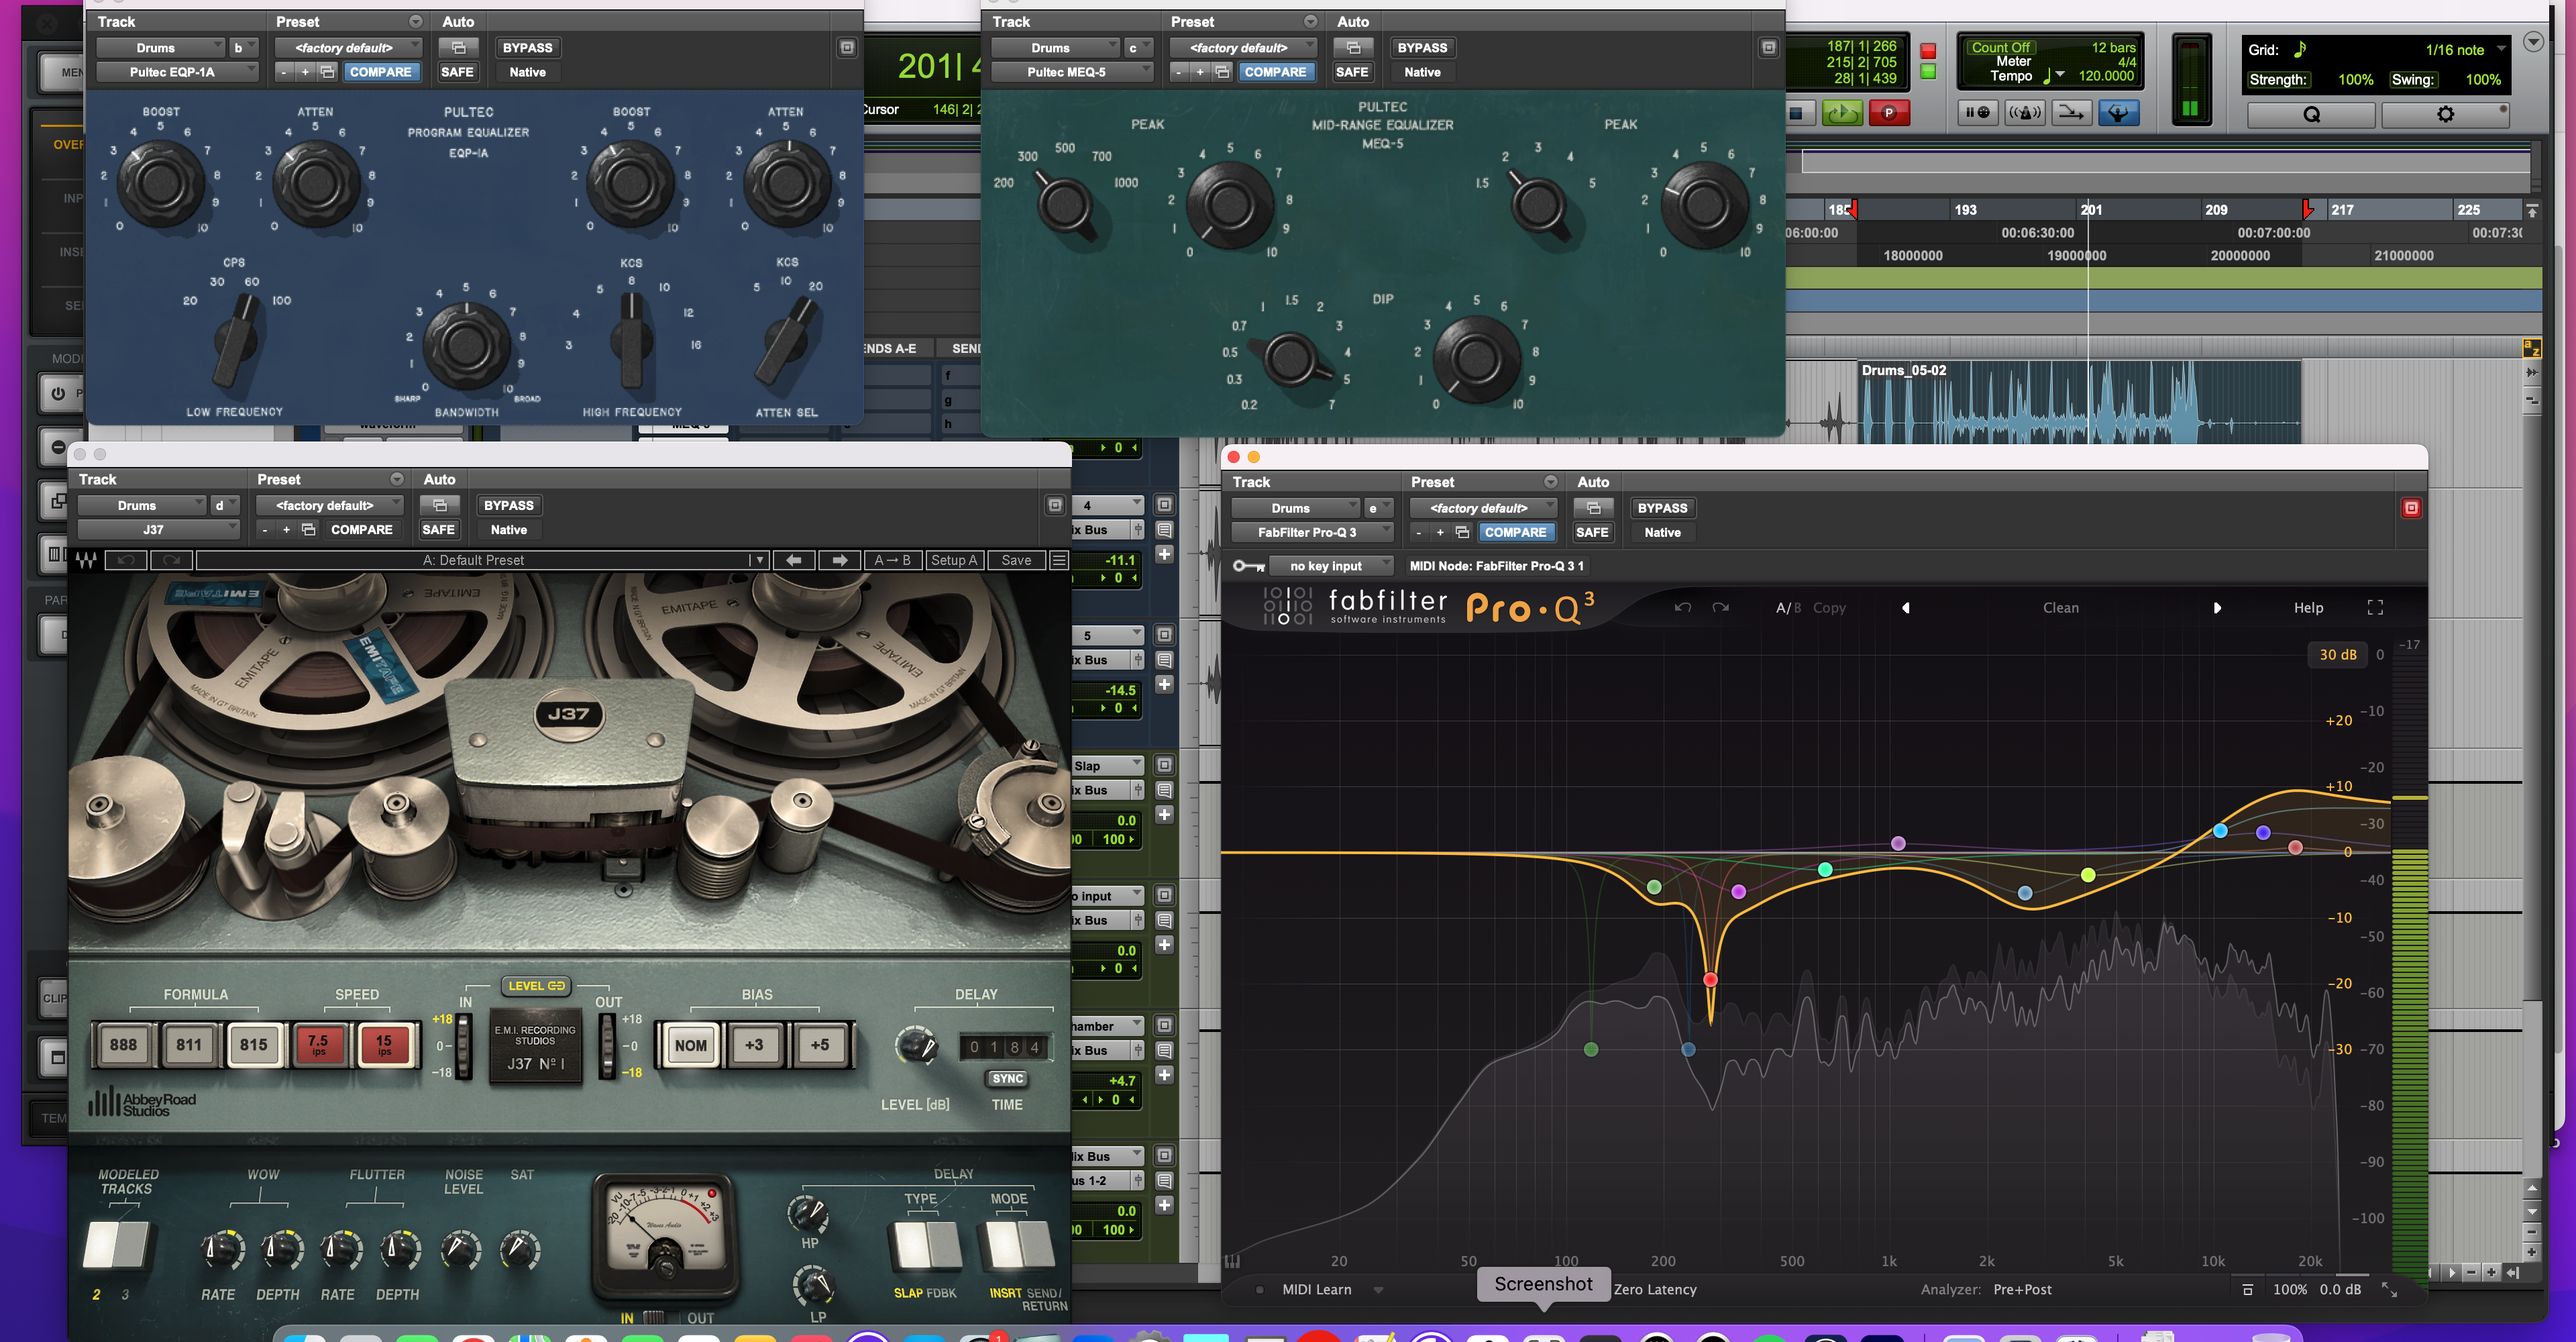Open the Pultec EQP-1A plugin selector
This screenshot has height=1342, width=2576.
(x=177, y=71)
